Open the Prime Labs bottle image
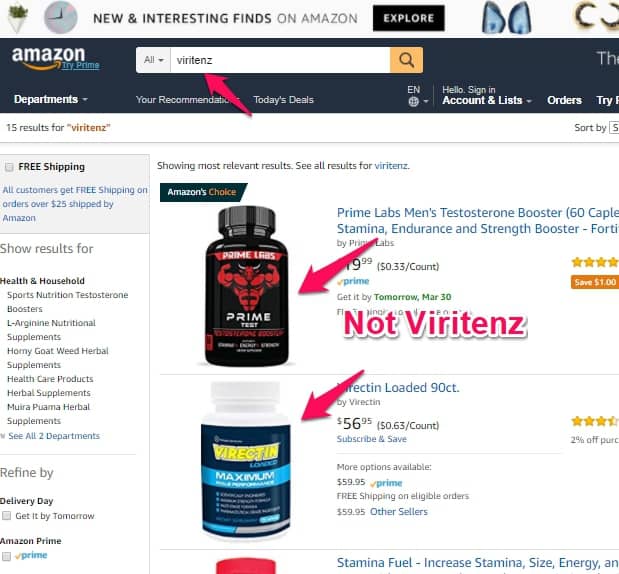 click(247, 286)
